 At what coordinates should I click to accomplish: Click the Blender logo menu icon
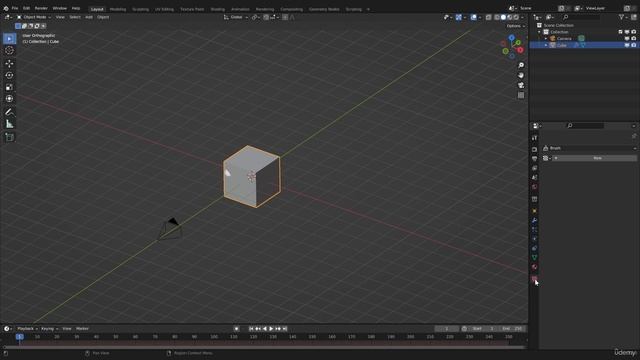tap(6, 8)
